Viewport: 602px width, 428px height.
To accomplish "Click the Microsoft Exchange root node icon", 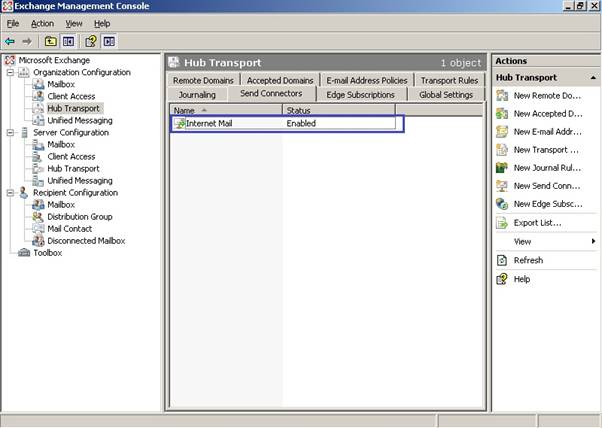I will [x=10, y=60].
